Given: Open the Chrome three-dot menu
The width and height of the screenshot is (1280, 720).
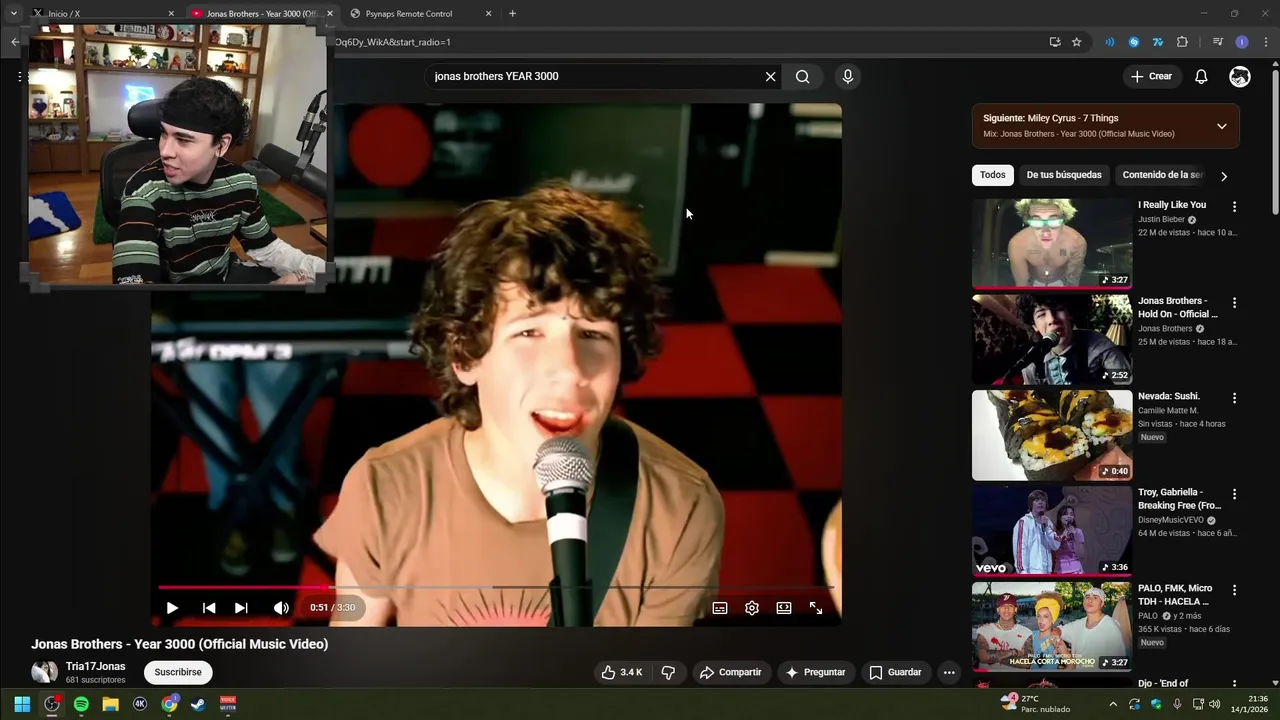Looking at the screenshot, I should [1266, 42].
